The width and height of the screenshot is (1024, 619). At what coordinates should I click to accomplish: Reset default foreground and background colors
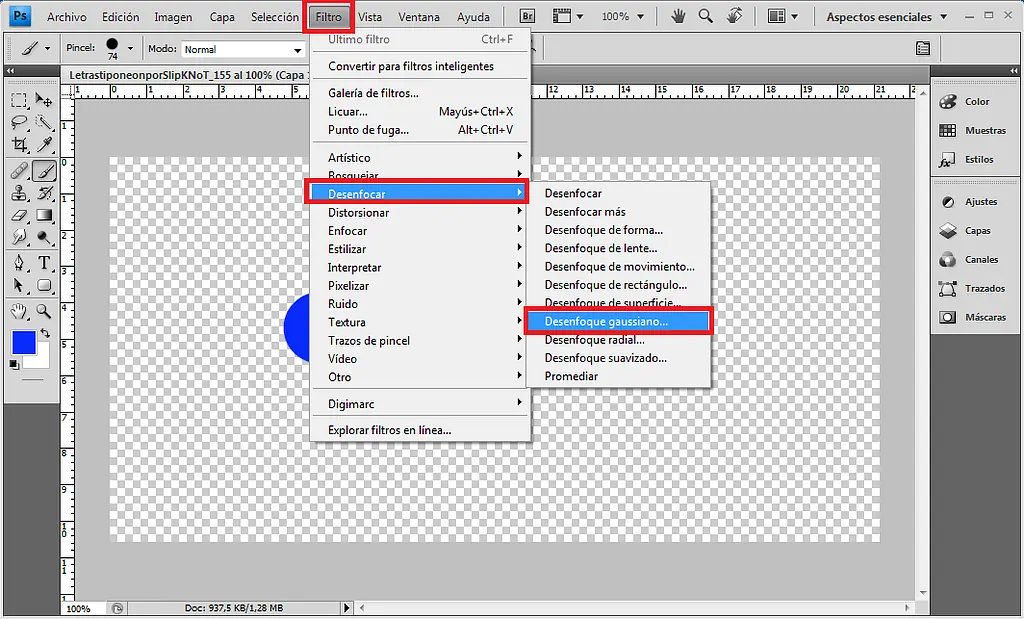(14, 364)
